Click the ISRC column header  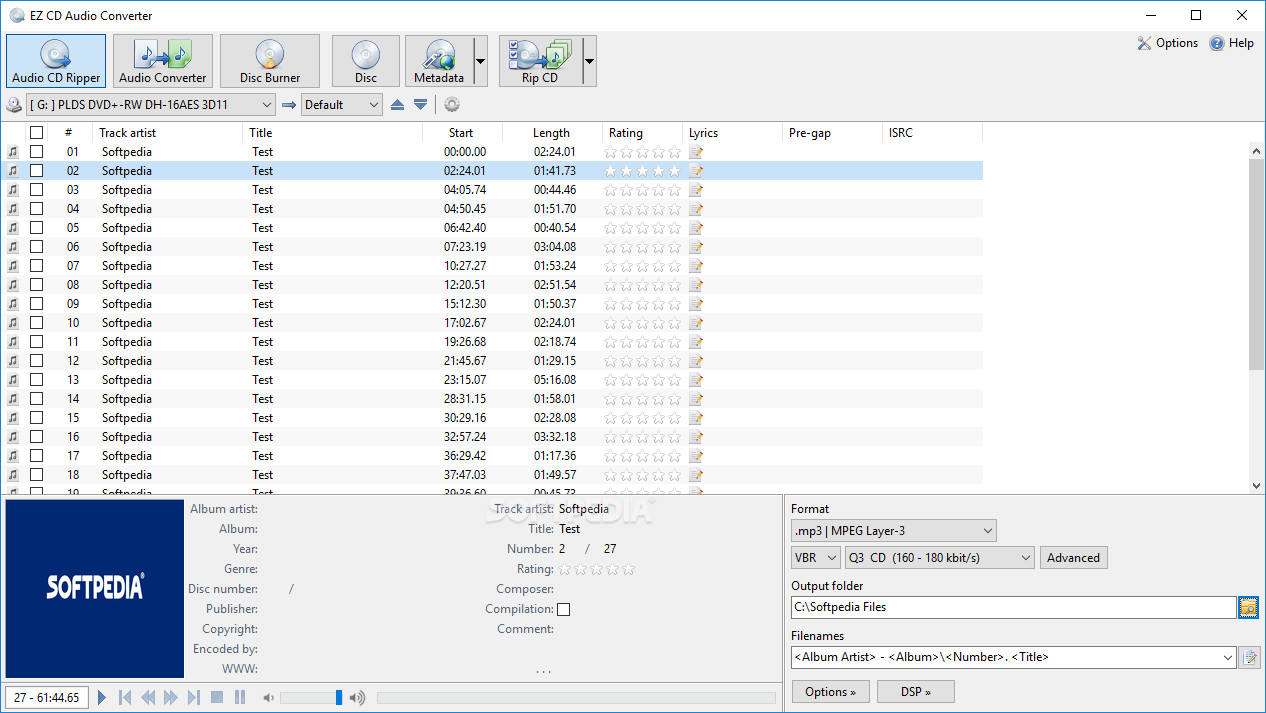pos(932,132)
